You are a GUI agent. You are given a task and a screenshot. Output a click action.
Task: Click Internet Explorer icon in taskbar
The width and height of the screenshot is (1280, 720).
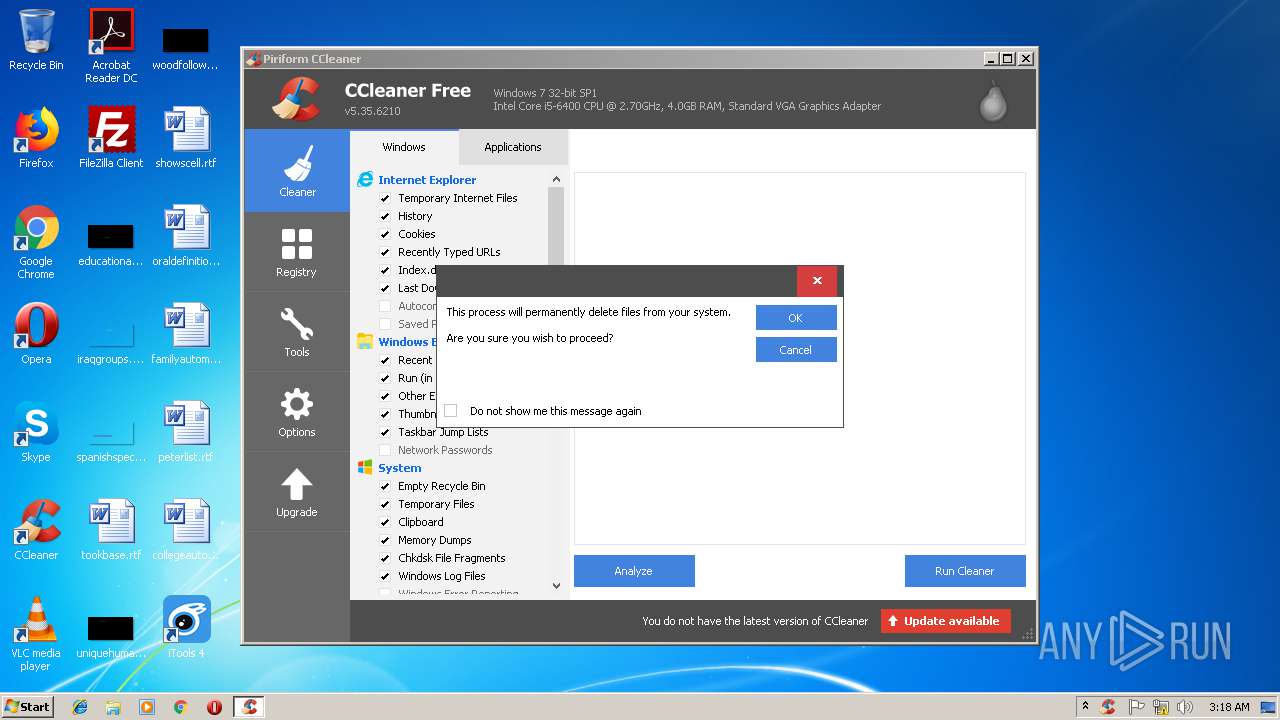80,707
